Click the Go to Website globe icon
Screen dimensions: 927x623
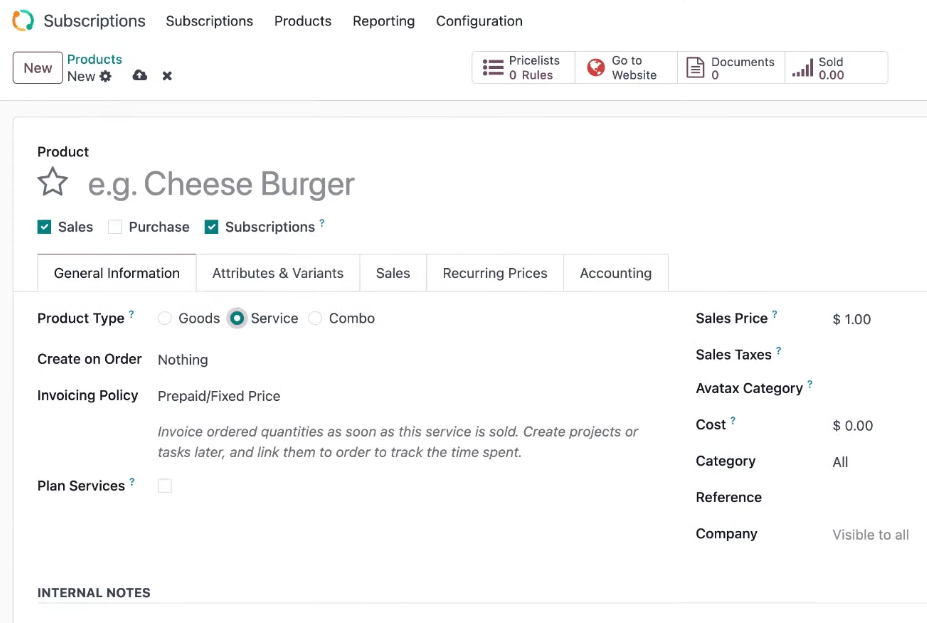(596, 67)
